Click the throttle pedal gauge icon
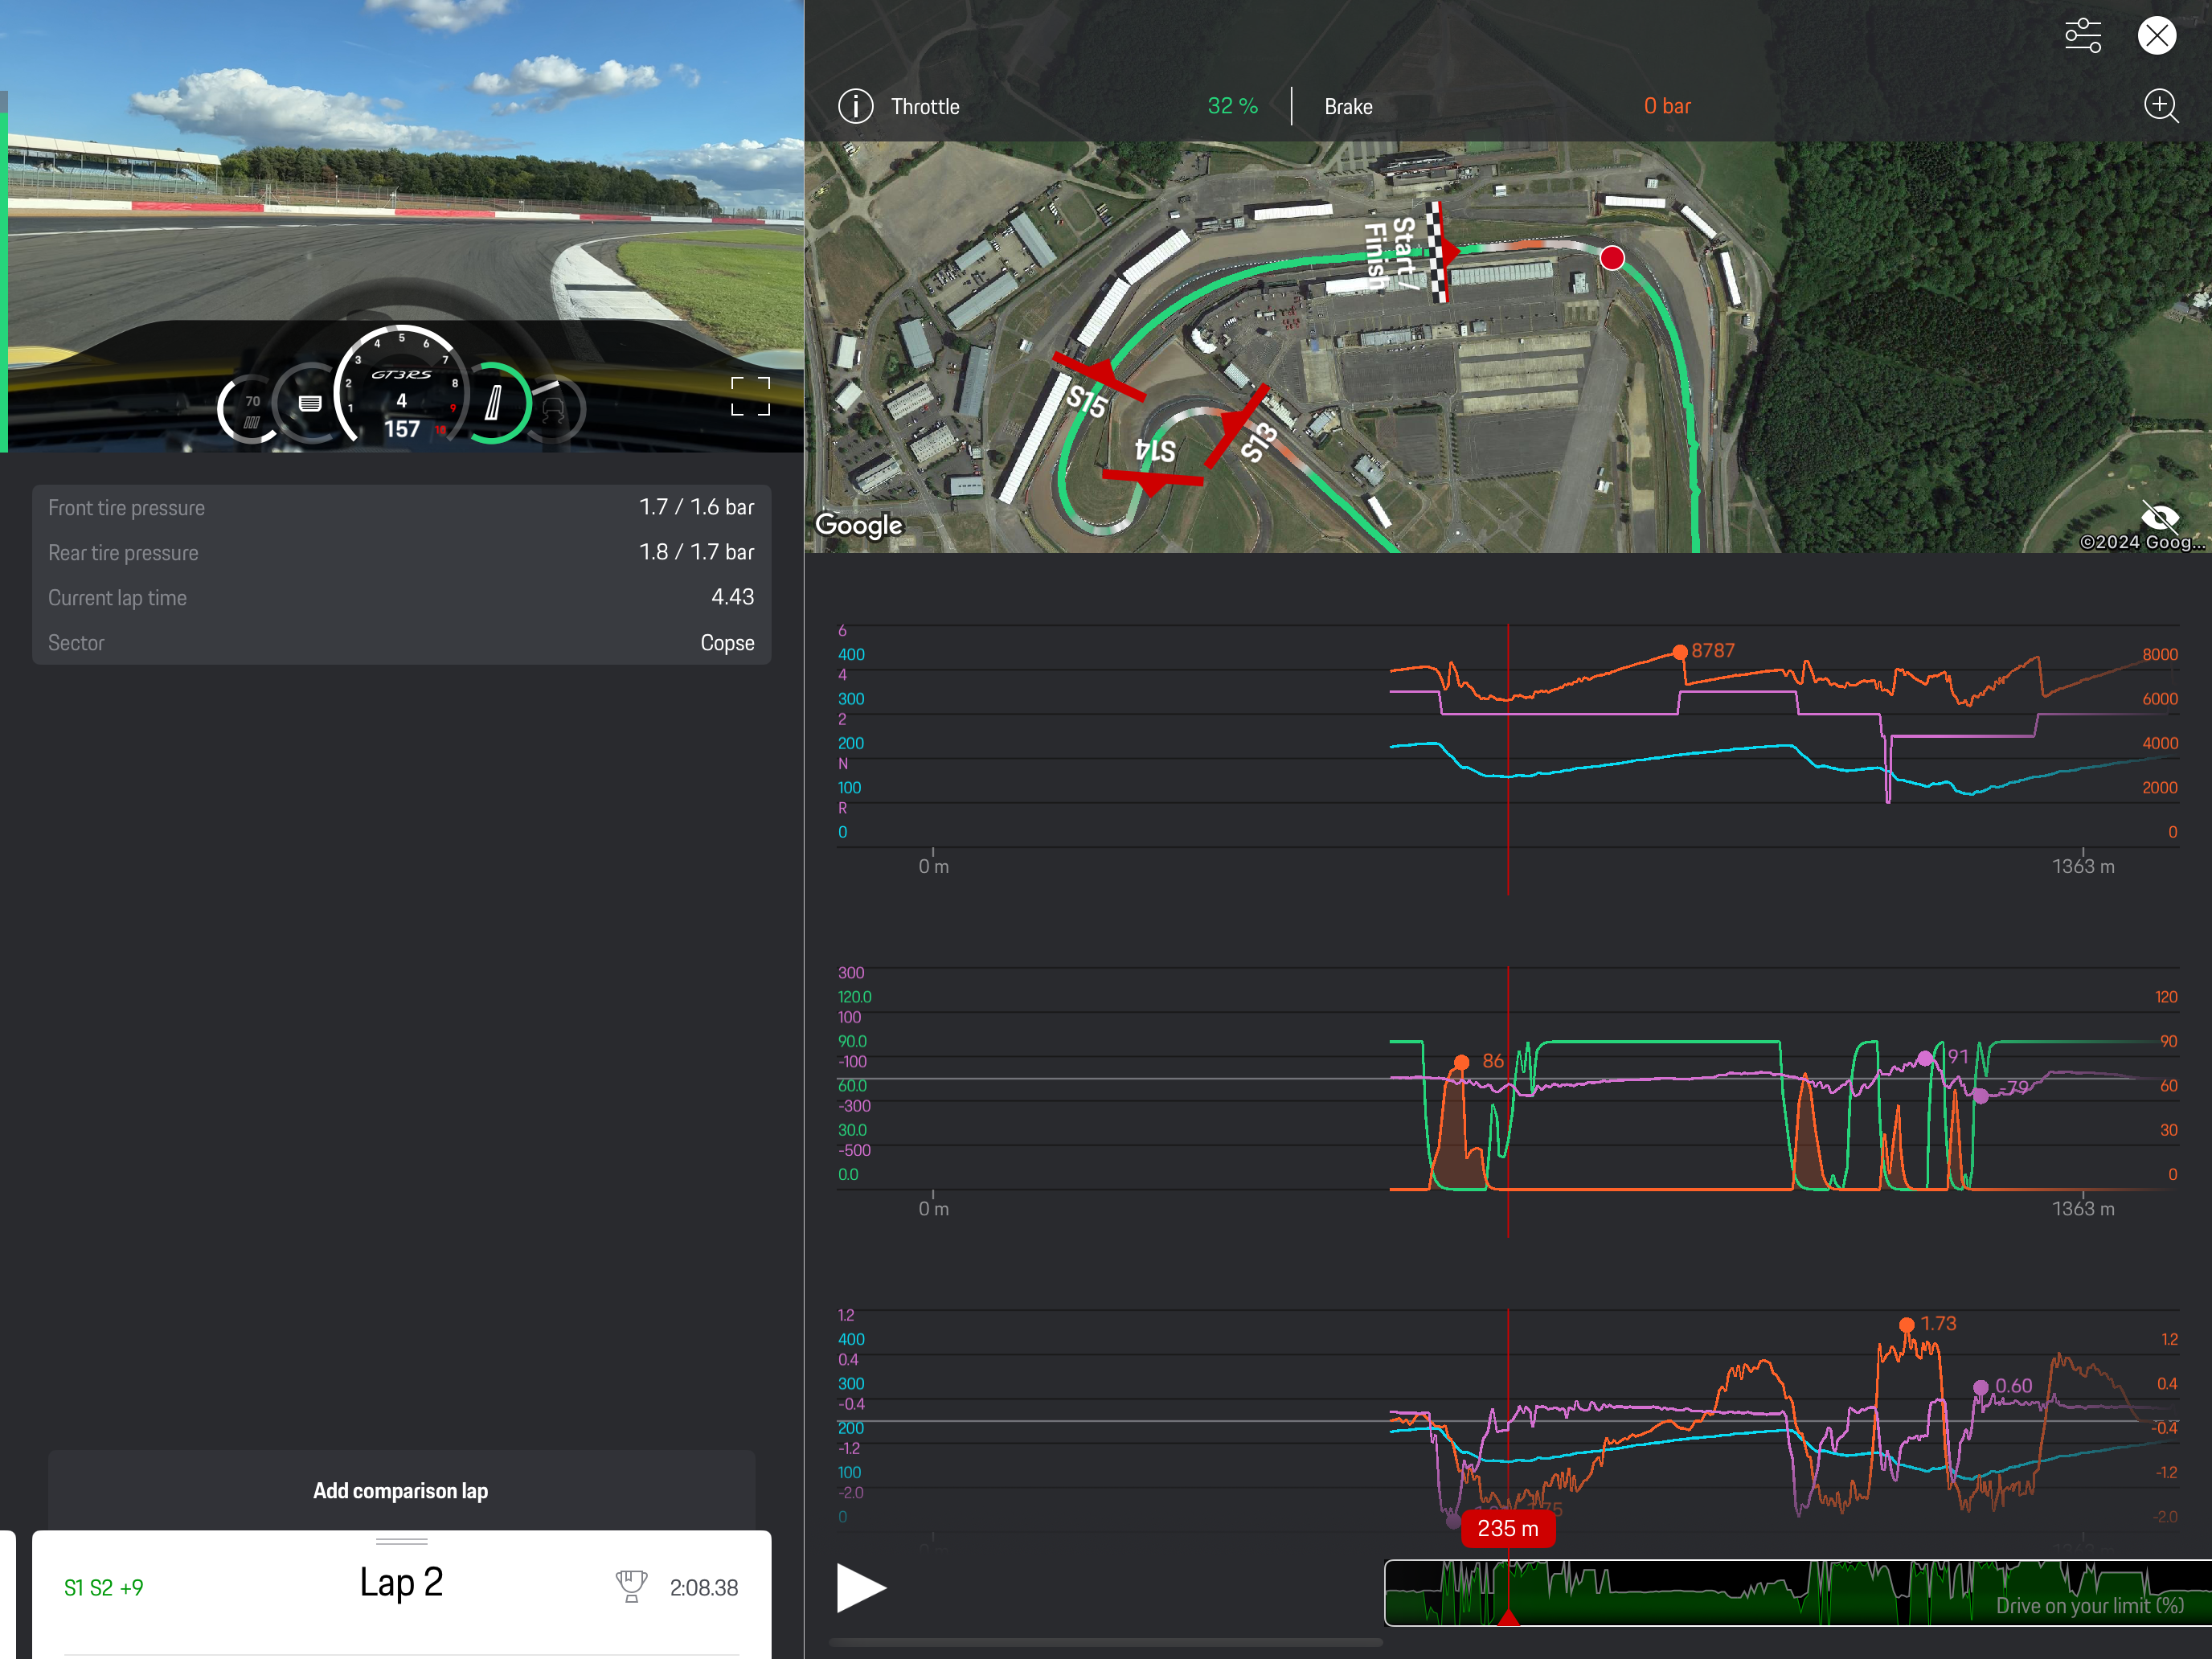 495,404
